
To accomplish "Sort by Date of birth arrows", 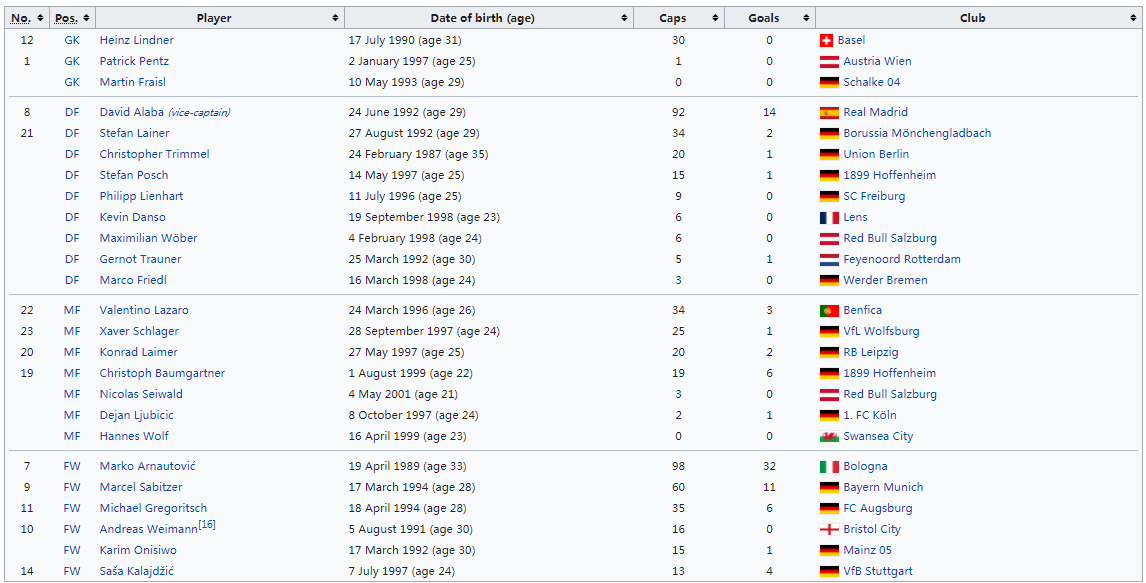I will [624, 18].
